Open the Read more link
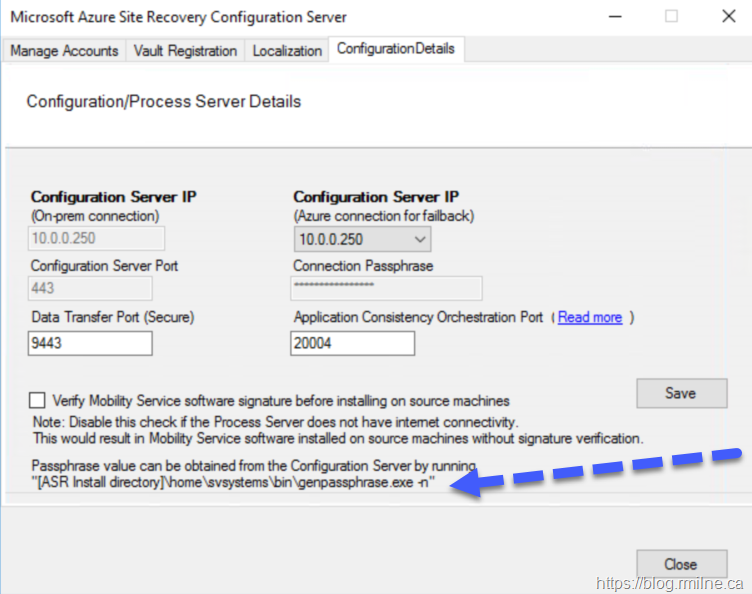The height and width of the screenshot is (594, 752). click(590, 317)
